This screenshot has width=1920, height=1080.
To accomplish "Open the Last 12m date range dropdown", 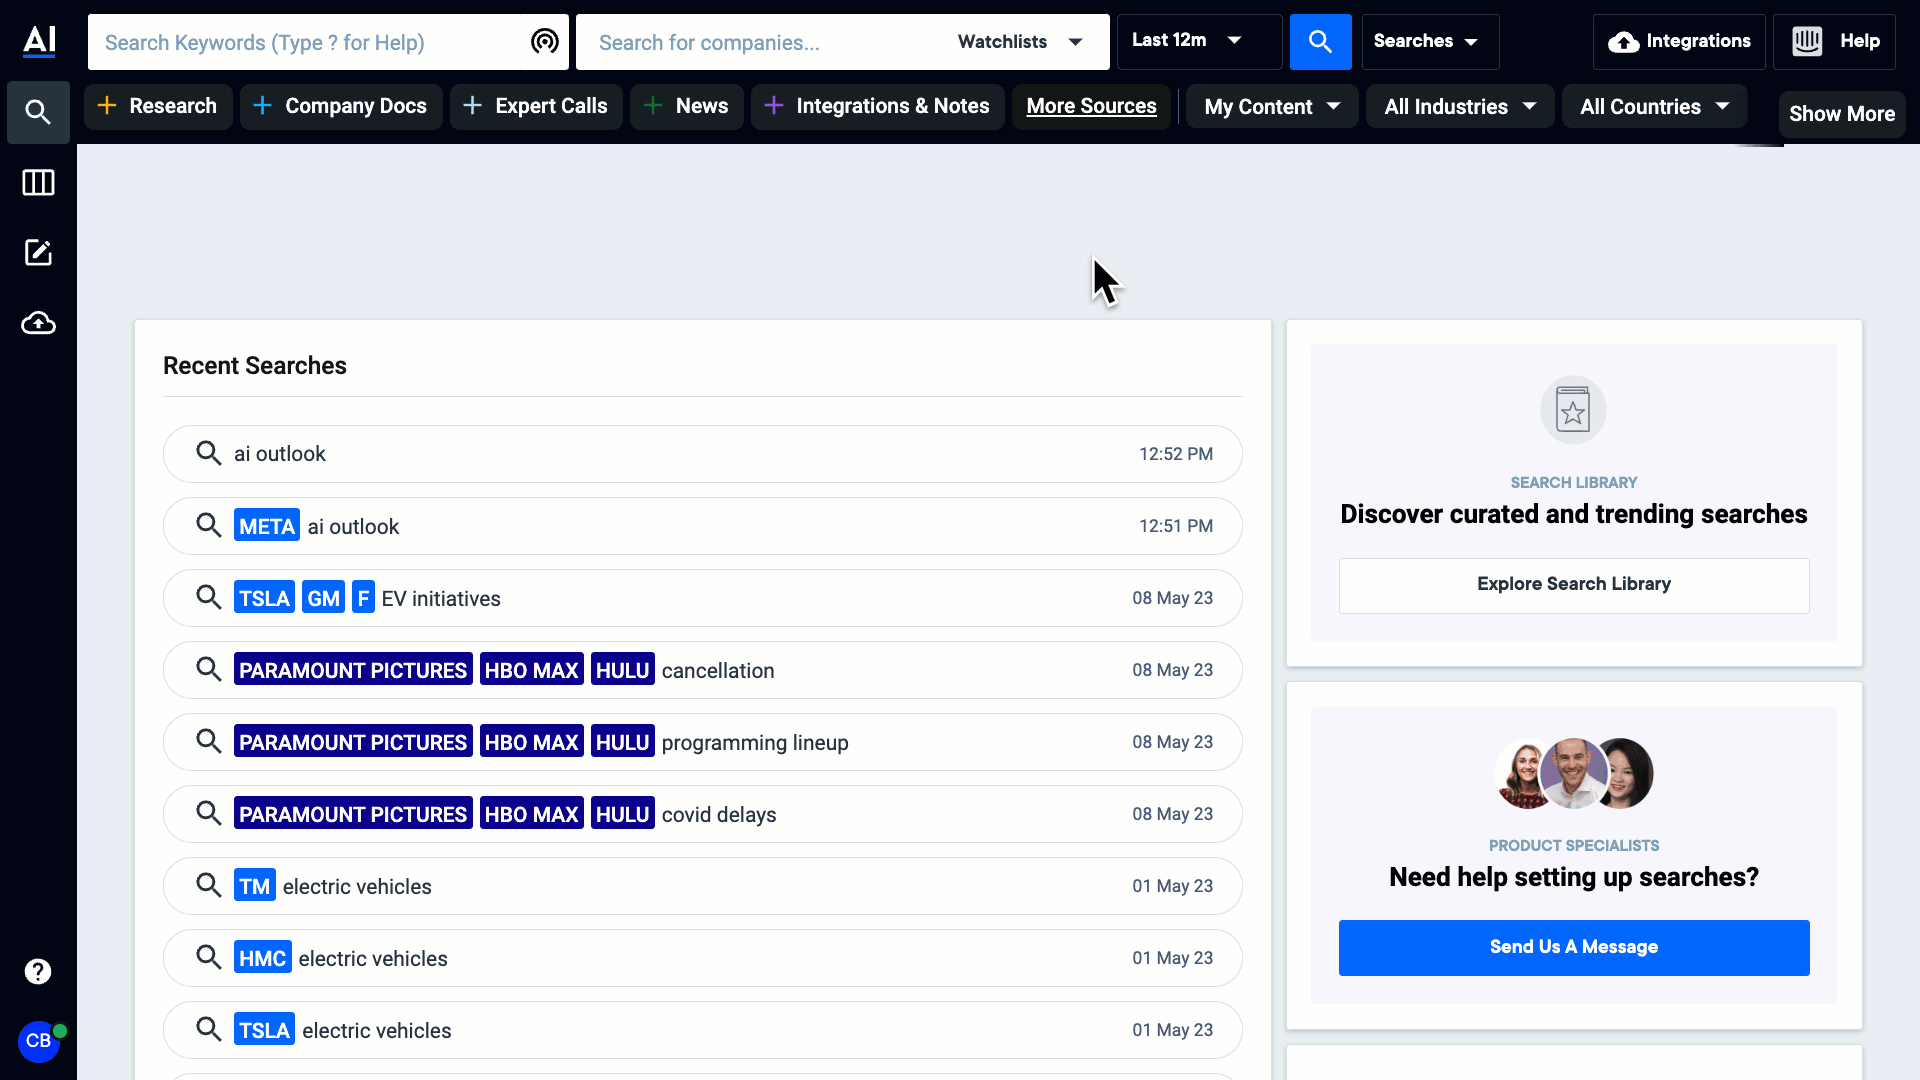I will [x=1199, y=41].
